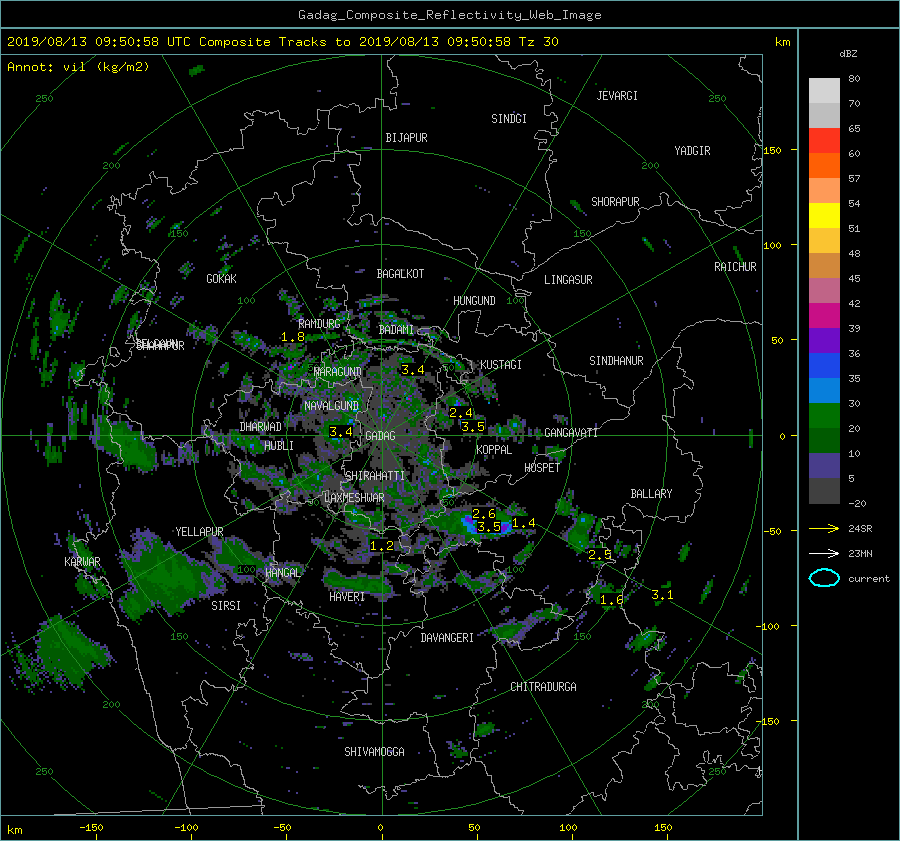Click the RAICHUR city label
900x841 pixels.
(x=735, y=267)
